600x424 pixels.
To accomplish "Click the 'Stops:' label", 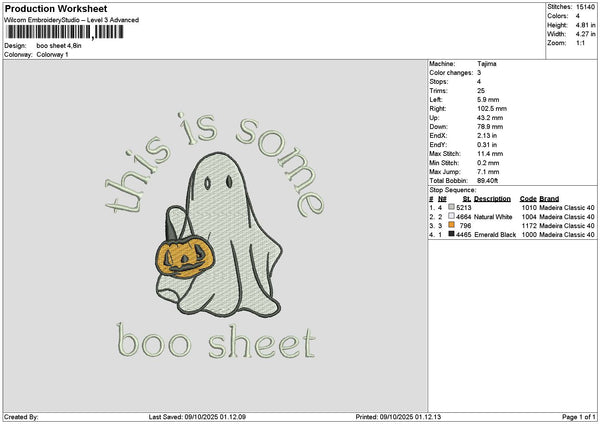I will (x=439, y=82).
